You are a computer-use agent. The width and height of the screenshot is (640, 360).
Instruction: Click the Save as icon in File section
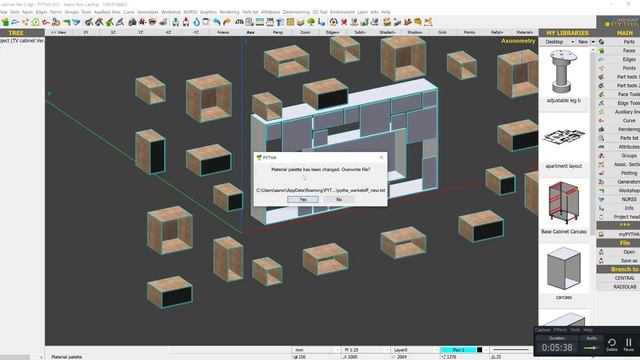pyautogui.click(x=601, y=260)
